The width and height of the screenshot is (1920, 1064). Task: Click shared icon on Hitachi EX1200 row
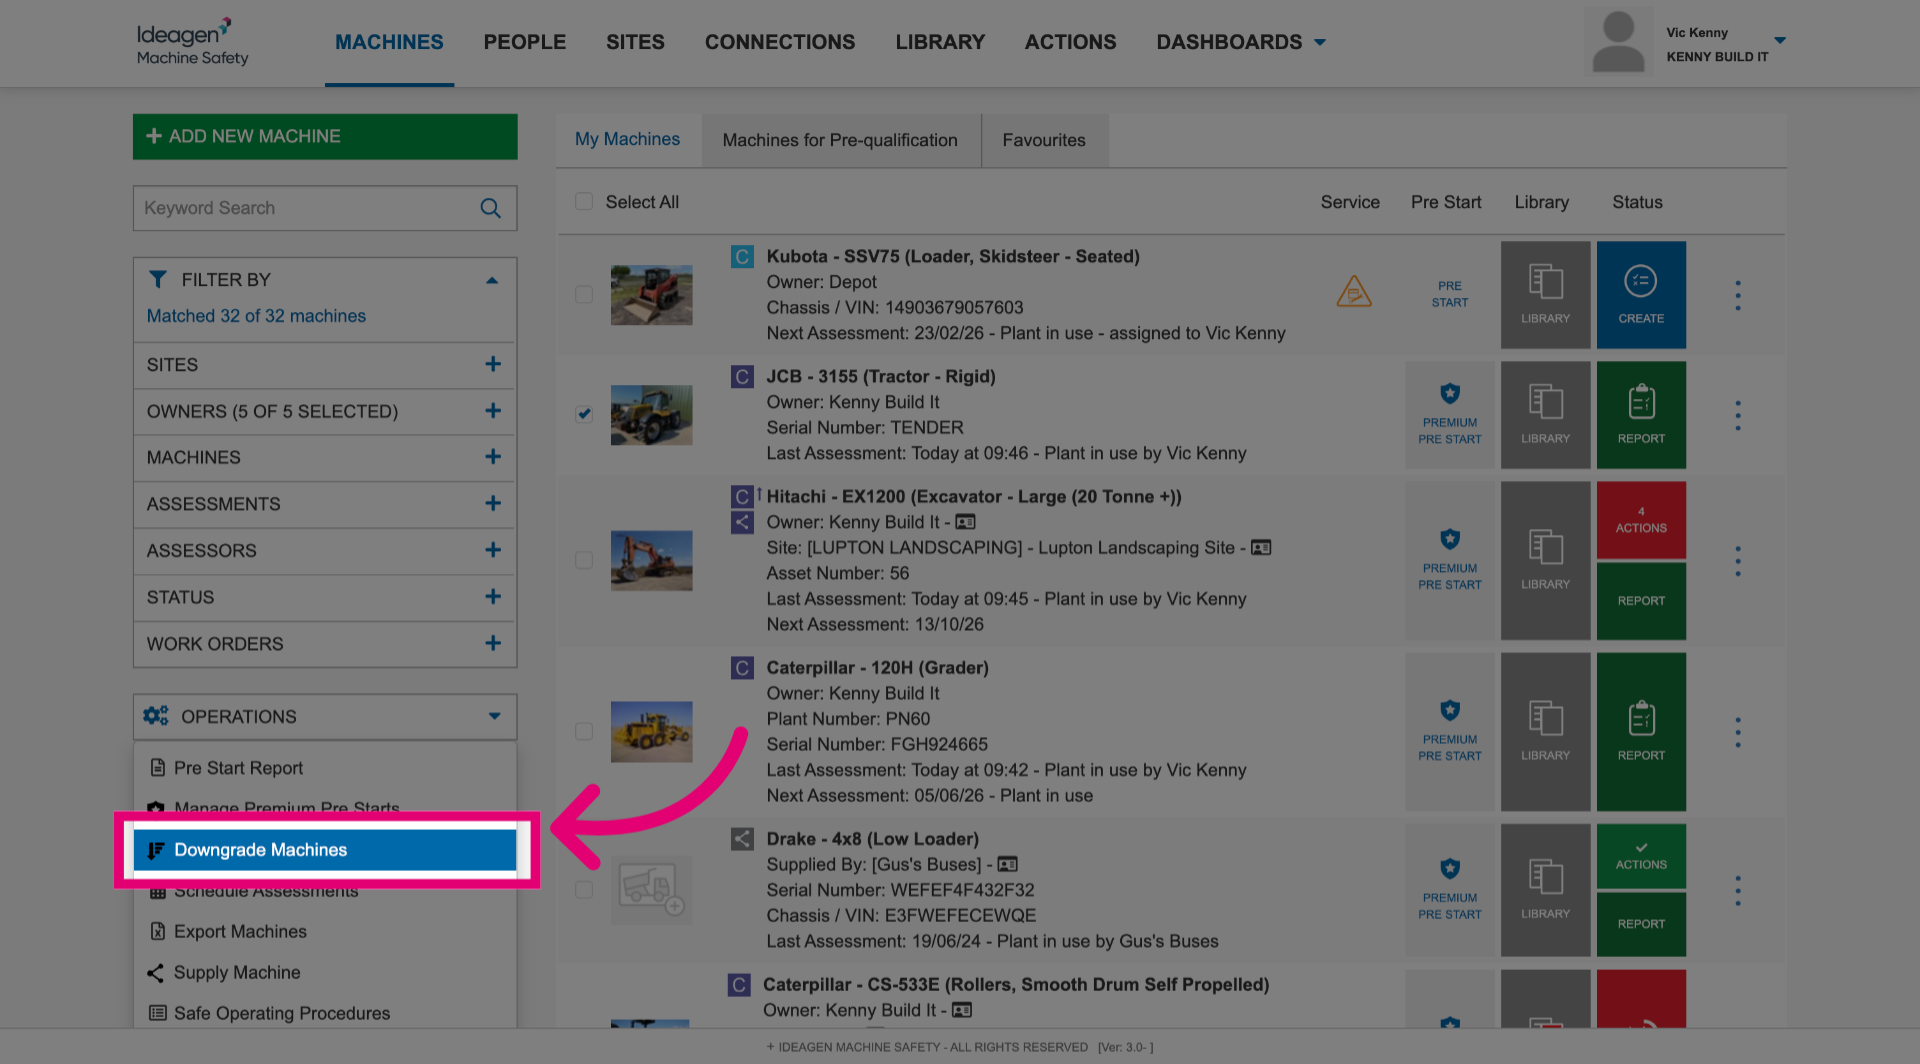(x=742, y=522)
